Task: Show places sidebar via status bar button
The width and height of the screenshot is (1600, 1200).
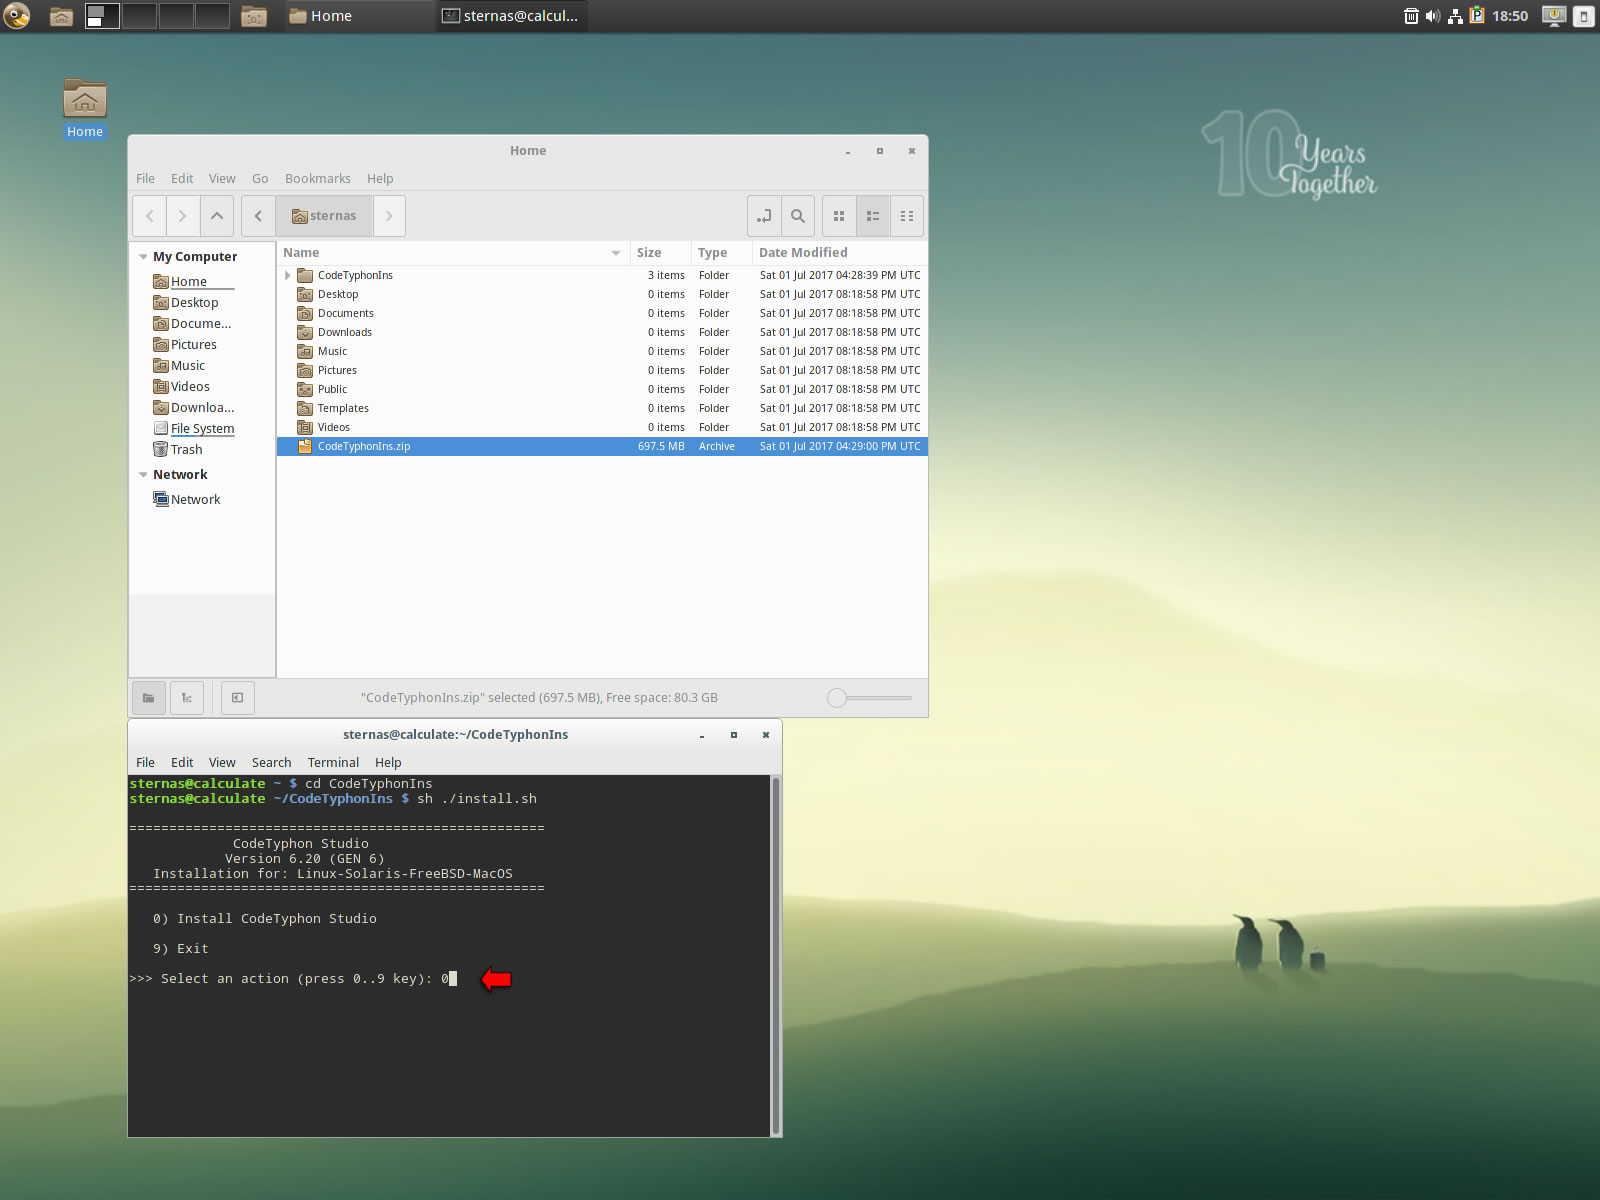Action: pyautogui.click(x=149, y=698)
